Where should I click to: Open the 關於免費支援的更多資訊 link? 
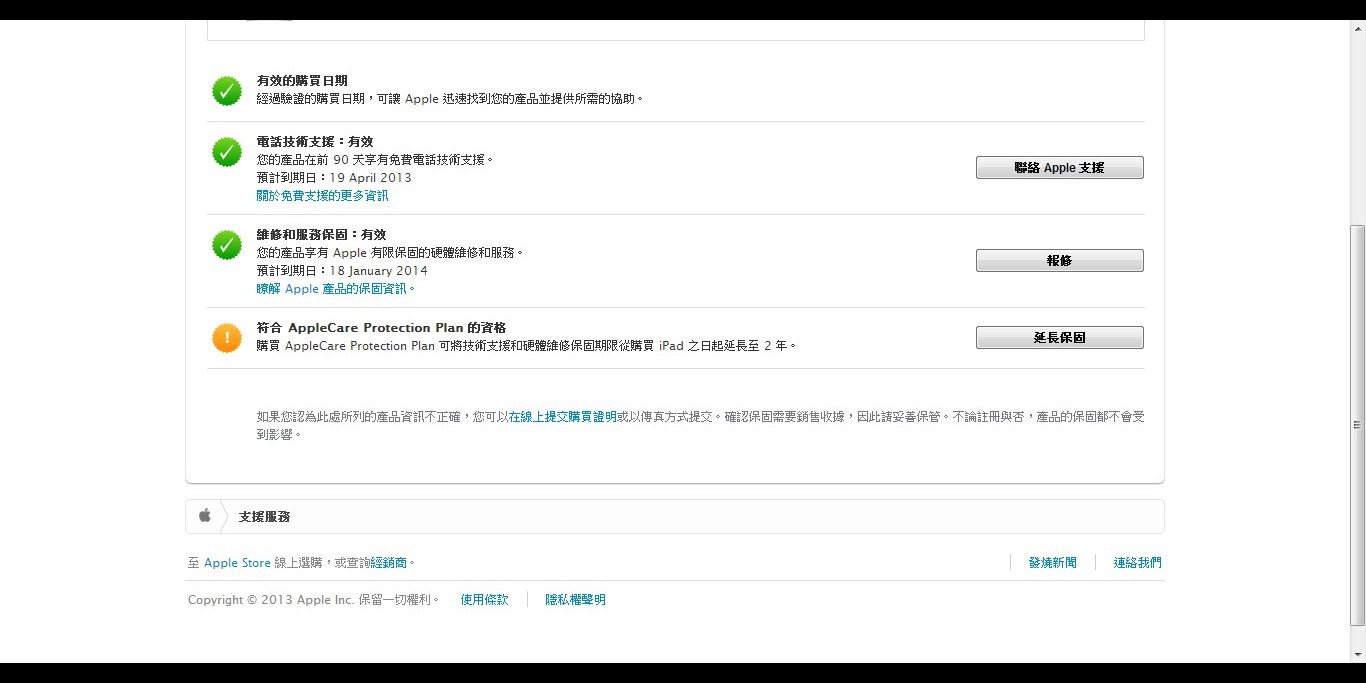(x=322, y=196)
